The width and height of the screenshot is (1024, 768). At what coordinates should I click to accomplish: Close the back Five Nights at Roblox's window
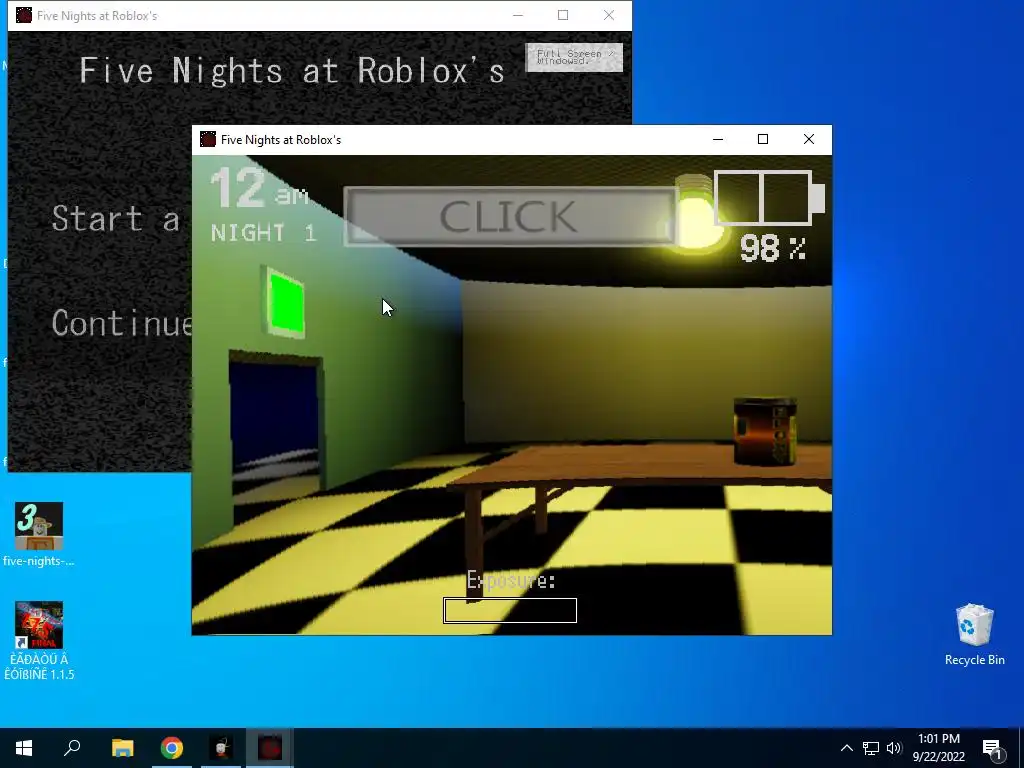click(x=609, y=15)
